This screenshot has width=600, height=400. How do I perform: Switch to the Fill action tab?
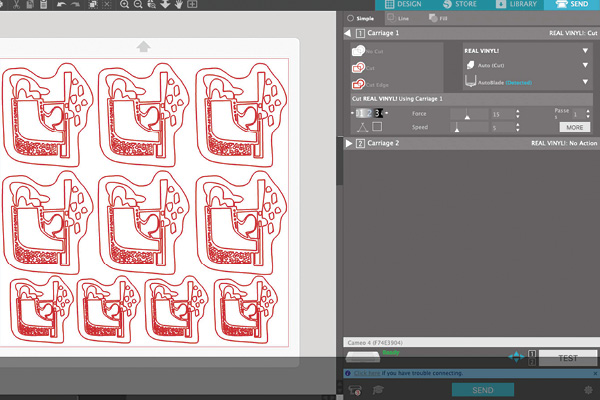coord(439,18)
